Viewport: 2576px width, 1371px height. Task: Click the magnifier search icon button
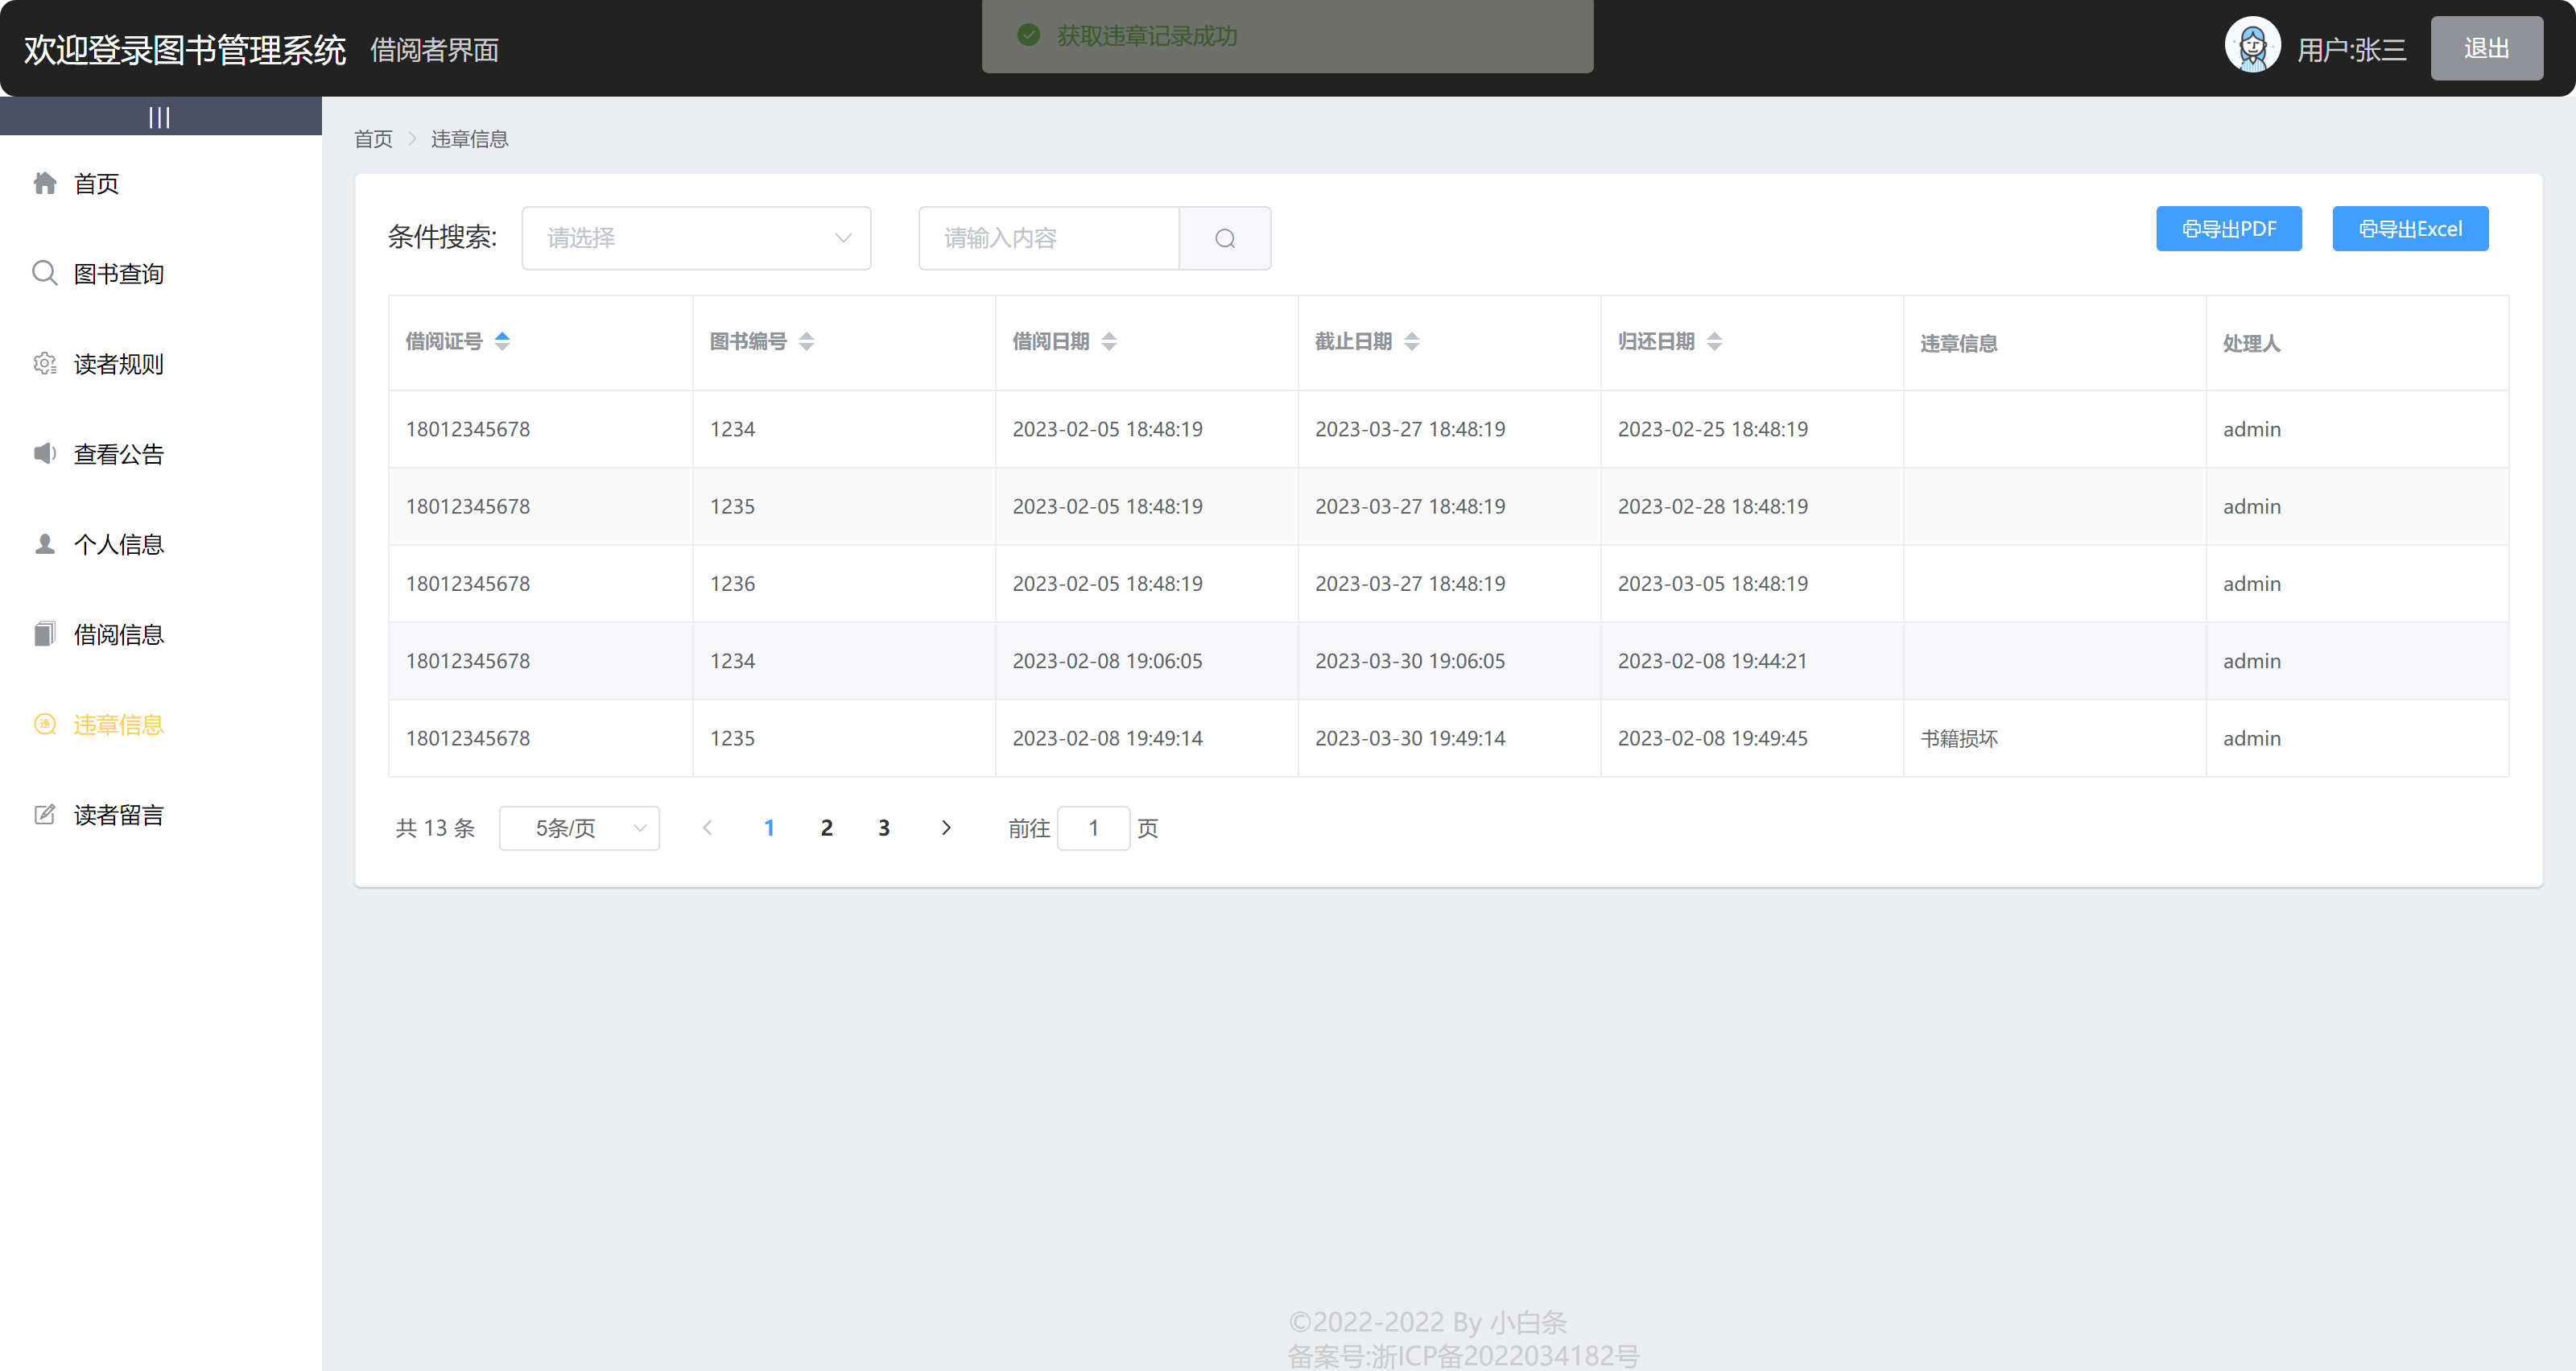[x=1224, y=238]
